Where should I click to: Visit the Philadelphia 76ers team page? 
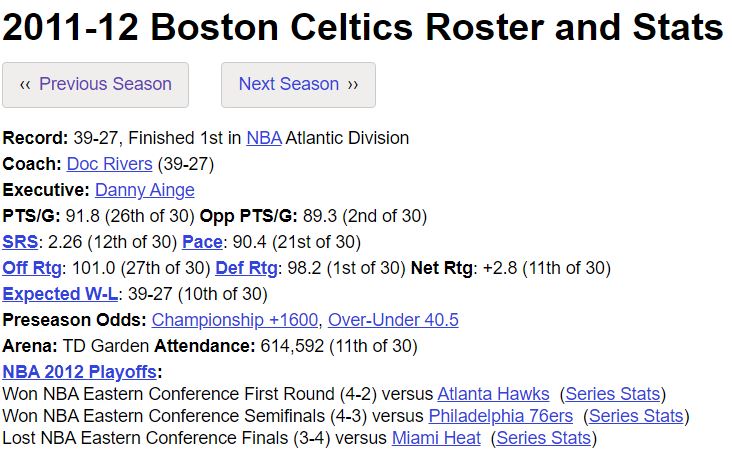pos(501,416)
